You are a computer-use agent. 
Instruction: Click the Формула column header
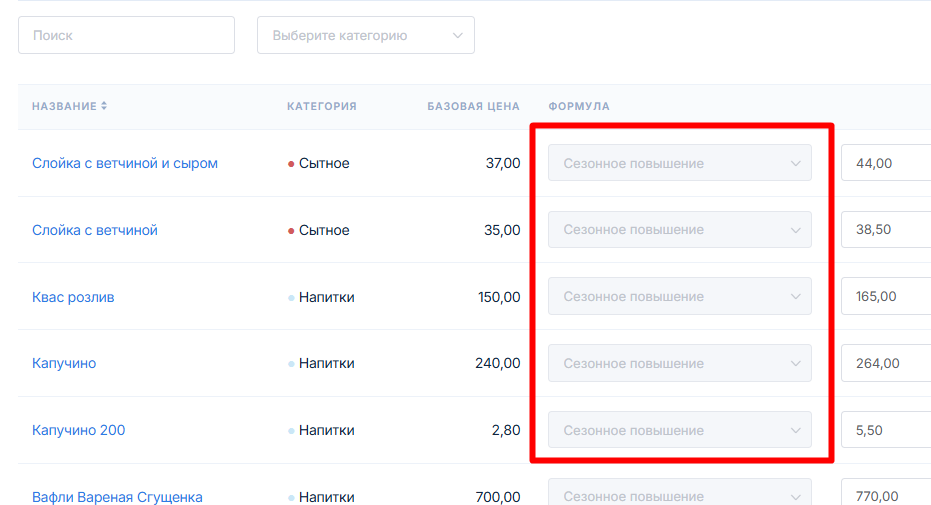(579, 107)
